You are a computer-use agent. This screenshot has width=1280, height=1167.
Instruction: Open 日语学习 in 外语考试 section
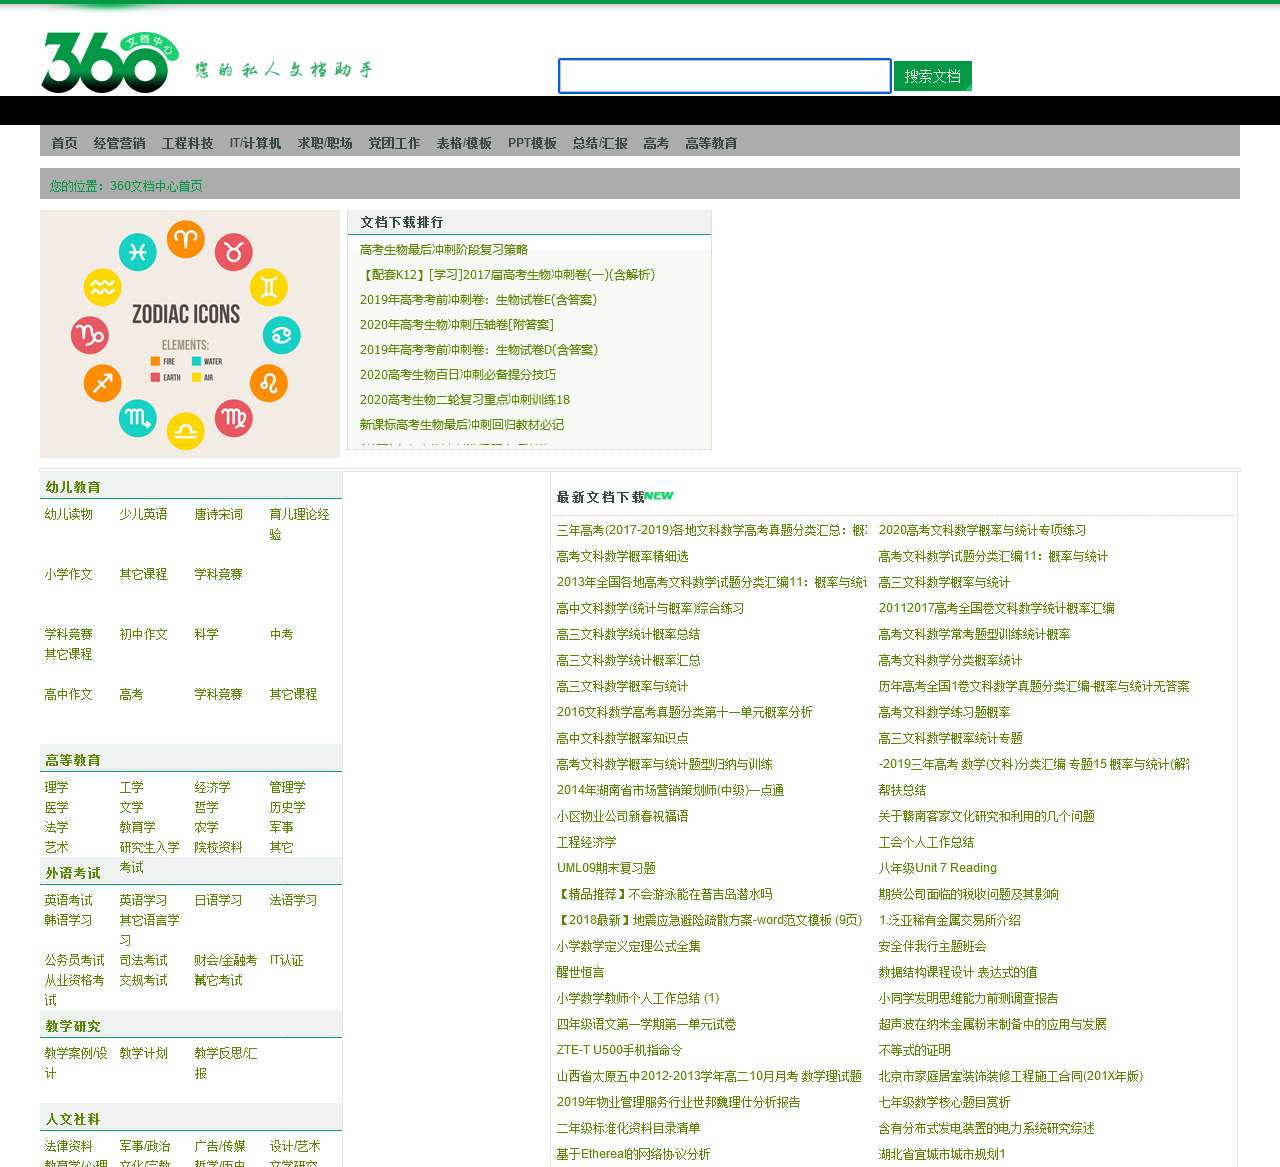218,900
